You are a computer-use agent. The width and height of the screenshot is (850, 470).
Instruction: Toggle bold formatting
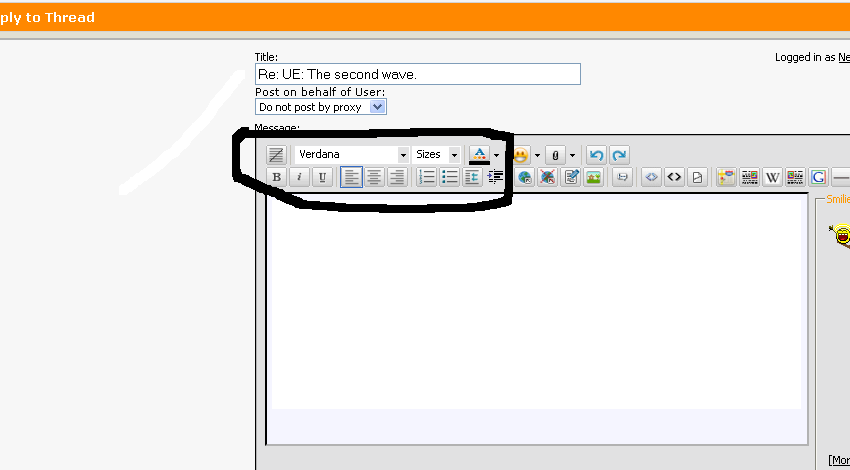[276, 178]
